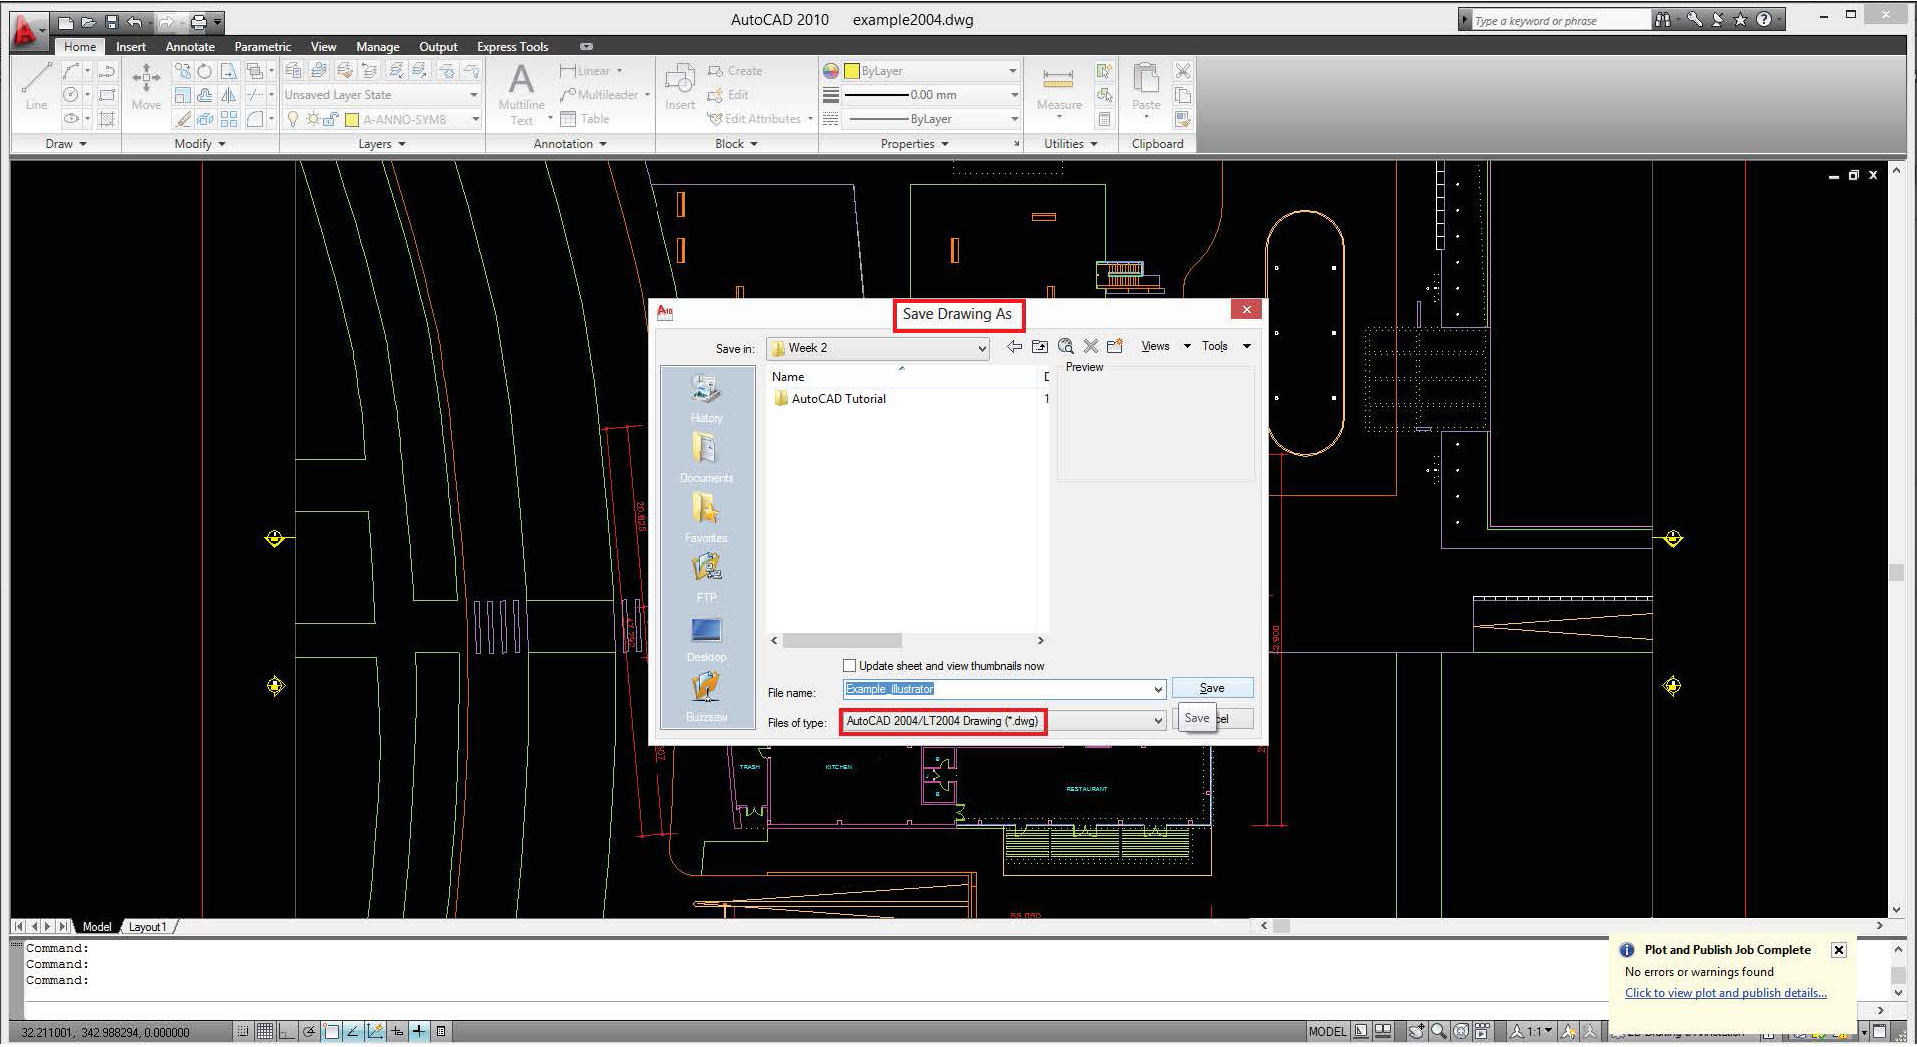
Task: Open the AutoCAD Tutorial folder
Action: click(x=830, y=399)
